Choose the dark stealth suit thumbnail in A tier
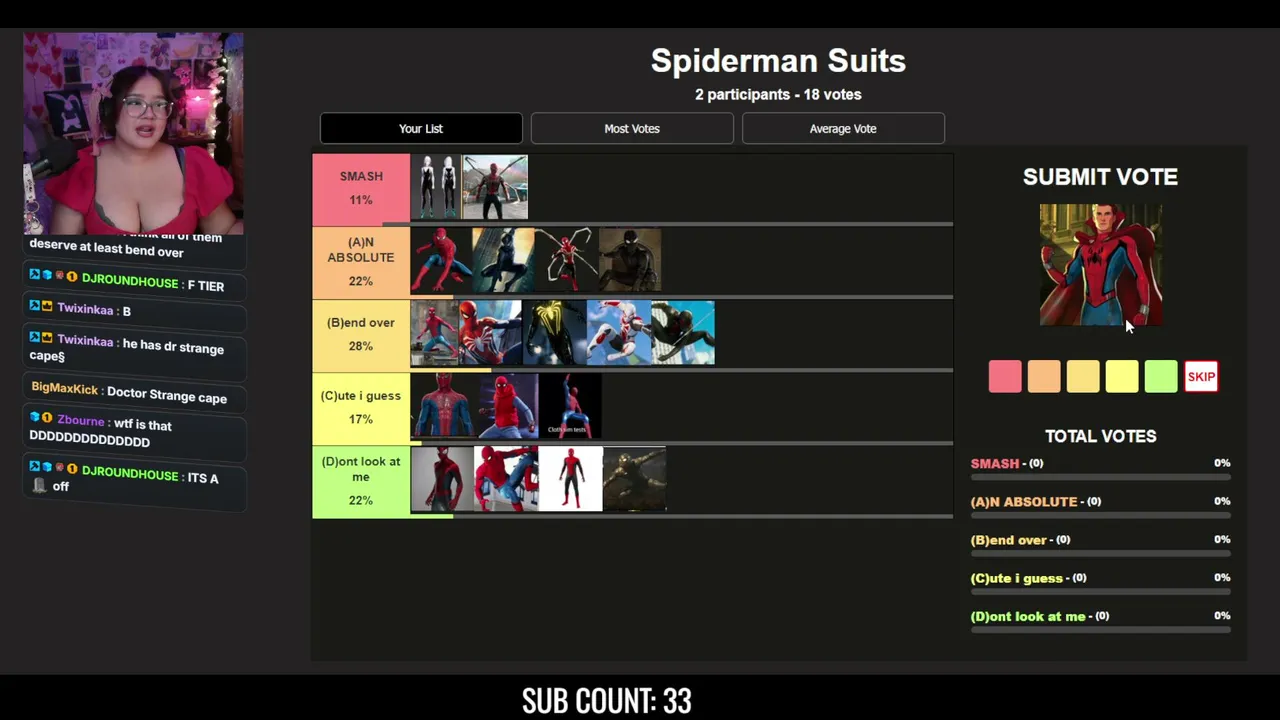The width and height of the screenshot is (1280, 720). pos(630,260)
